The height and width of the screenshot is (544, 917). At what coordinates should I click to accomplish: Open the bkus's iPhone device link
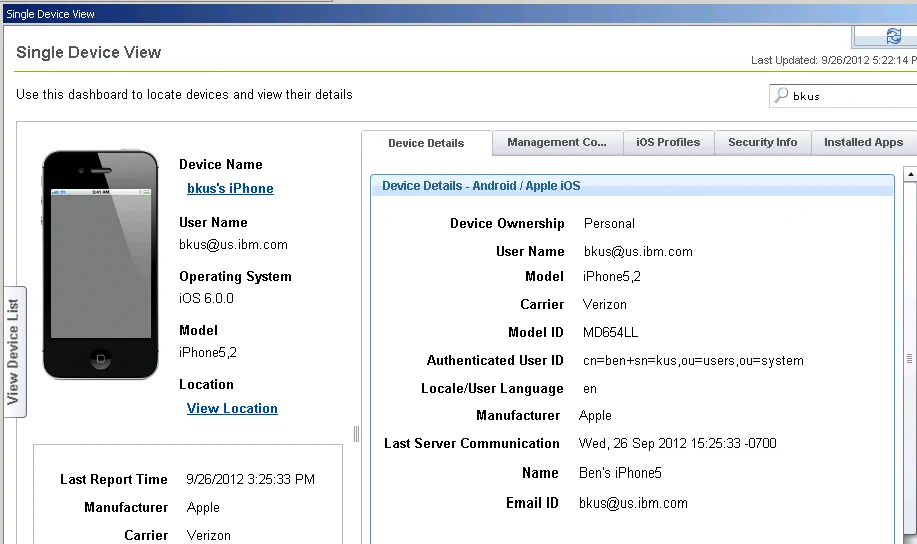(x=230, y=188)
